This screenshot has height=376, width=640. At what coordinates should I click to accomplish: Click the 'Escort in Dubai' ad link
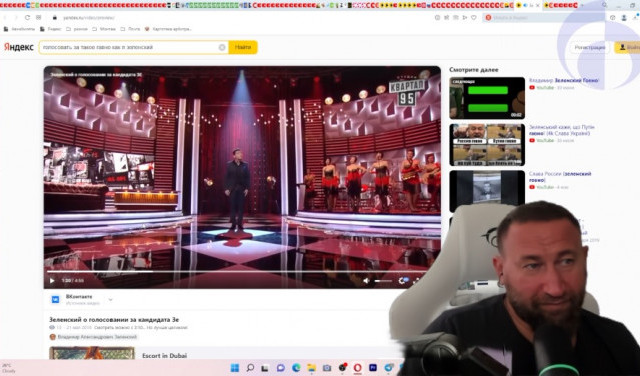coord(164,356)
